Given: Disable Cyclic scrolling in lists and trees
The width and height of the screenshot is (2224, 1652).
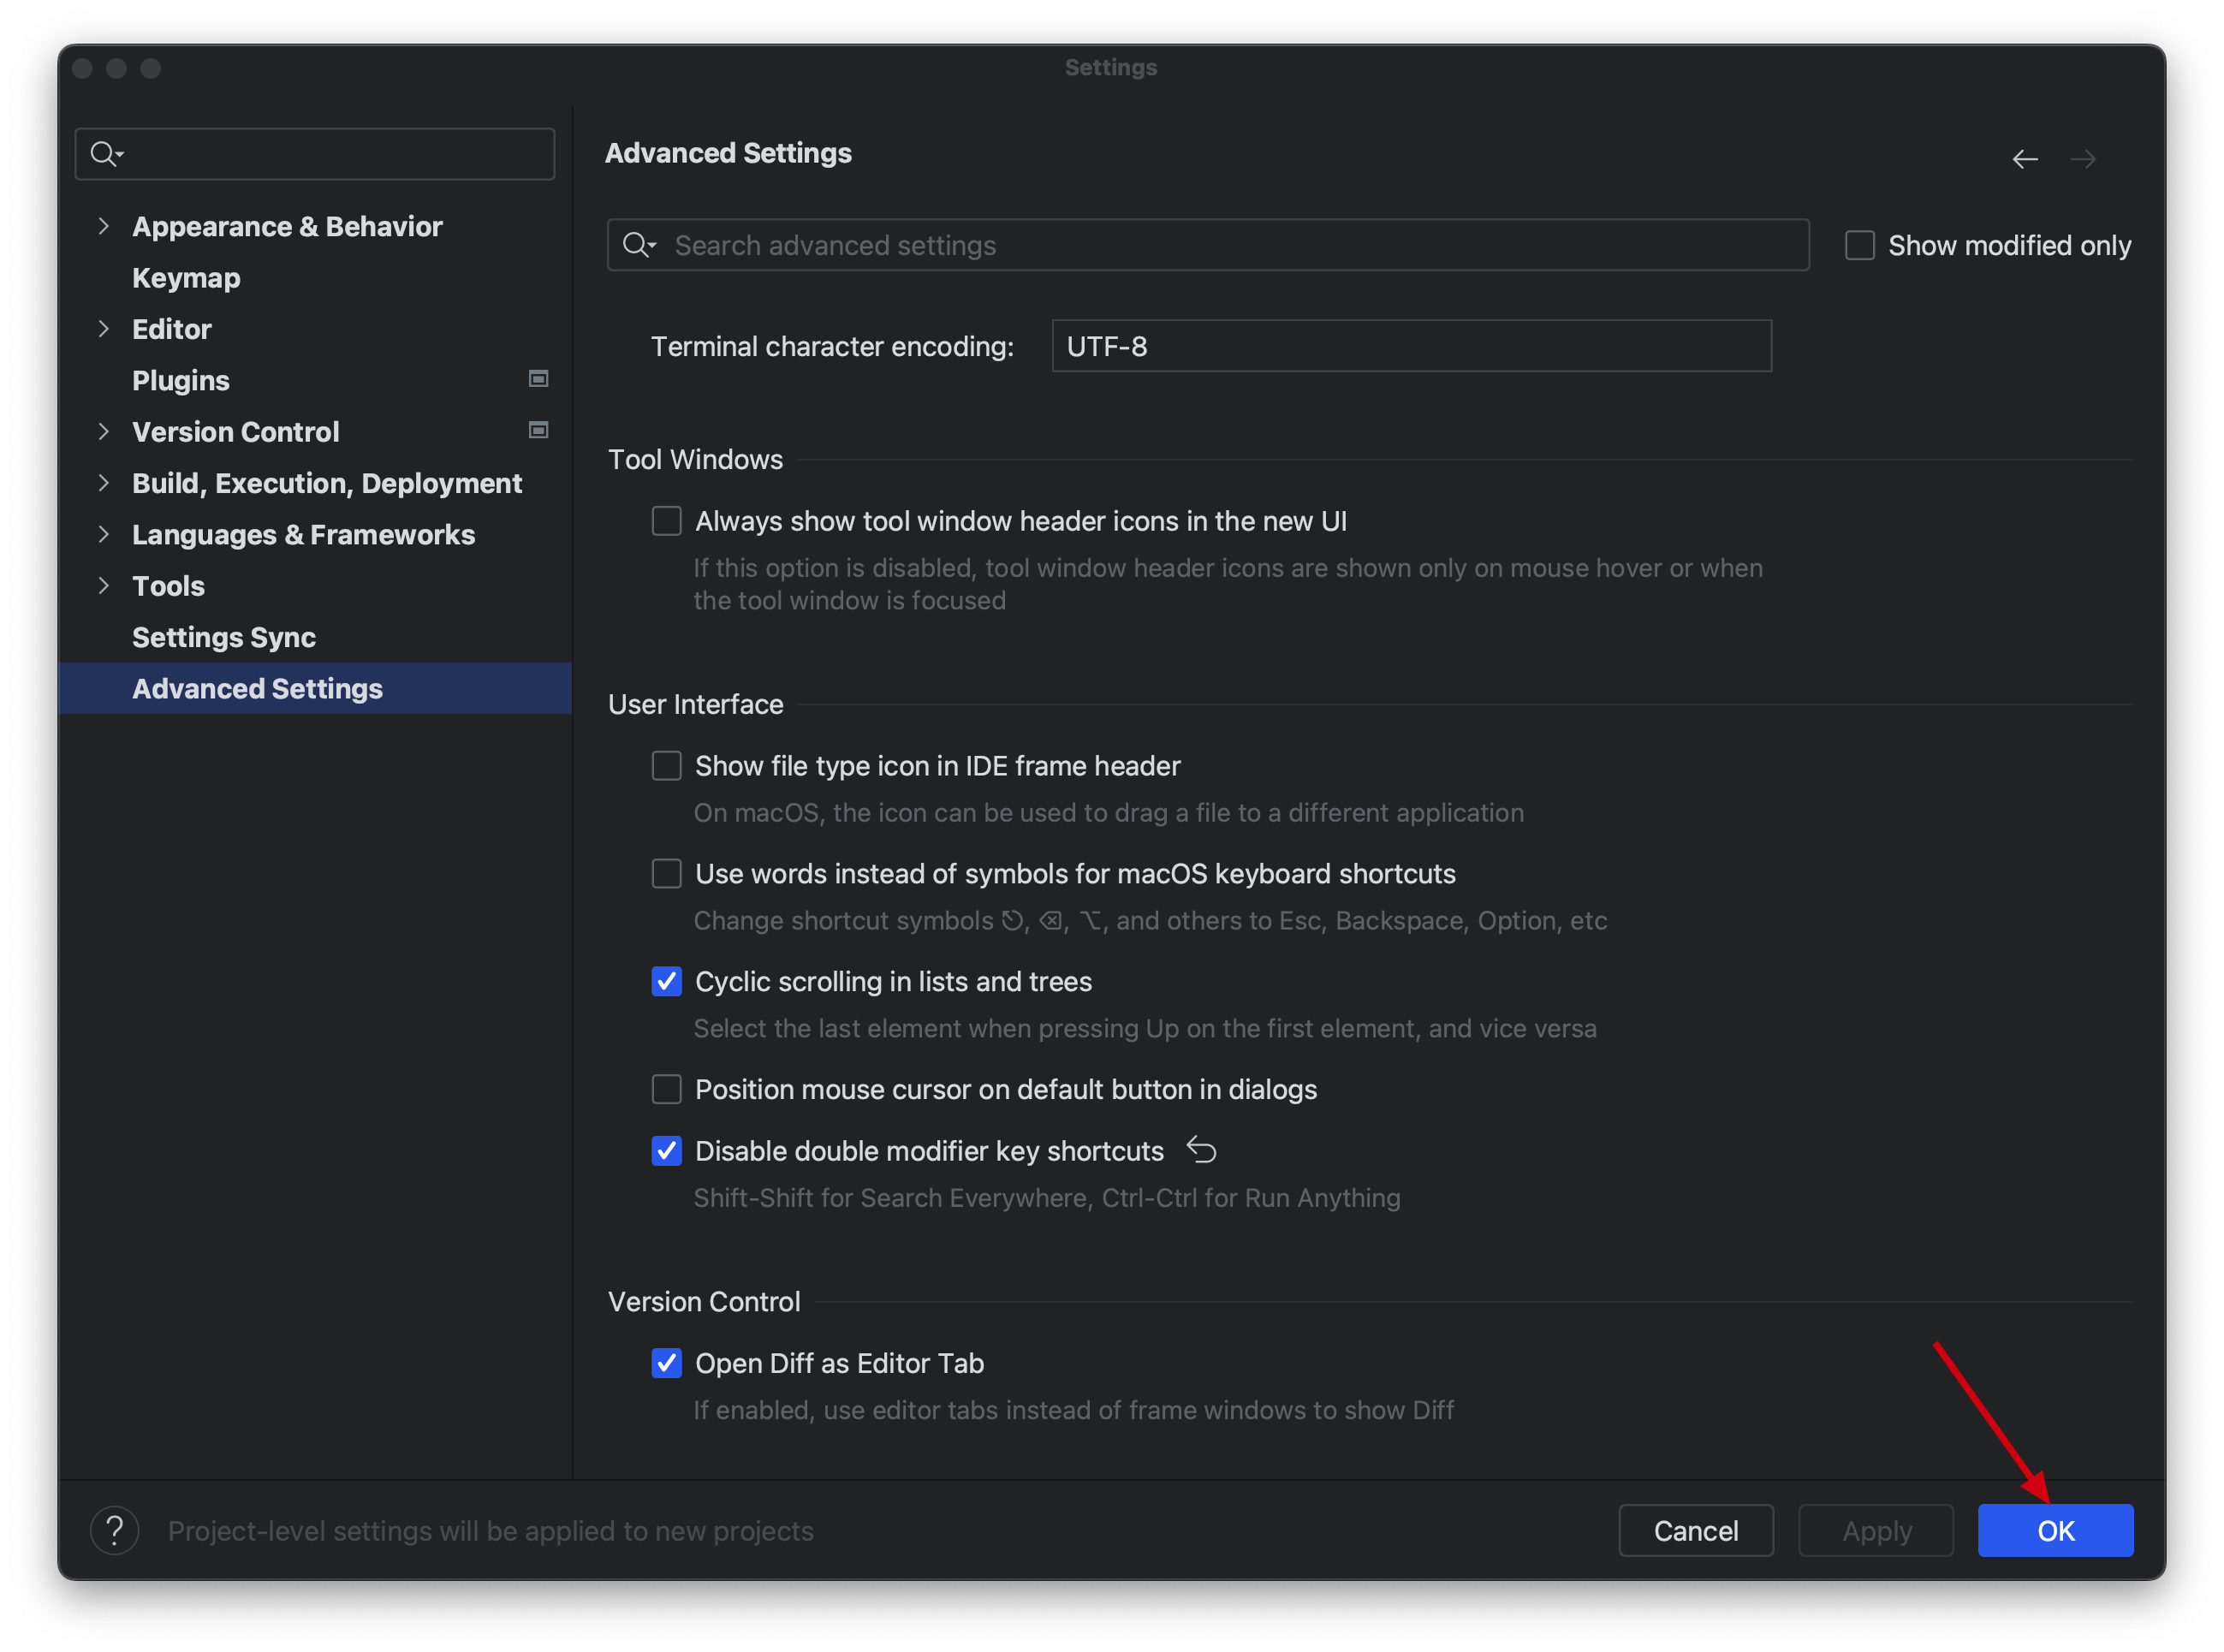Looking at the screenshot, I should [x=666, y=981].
